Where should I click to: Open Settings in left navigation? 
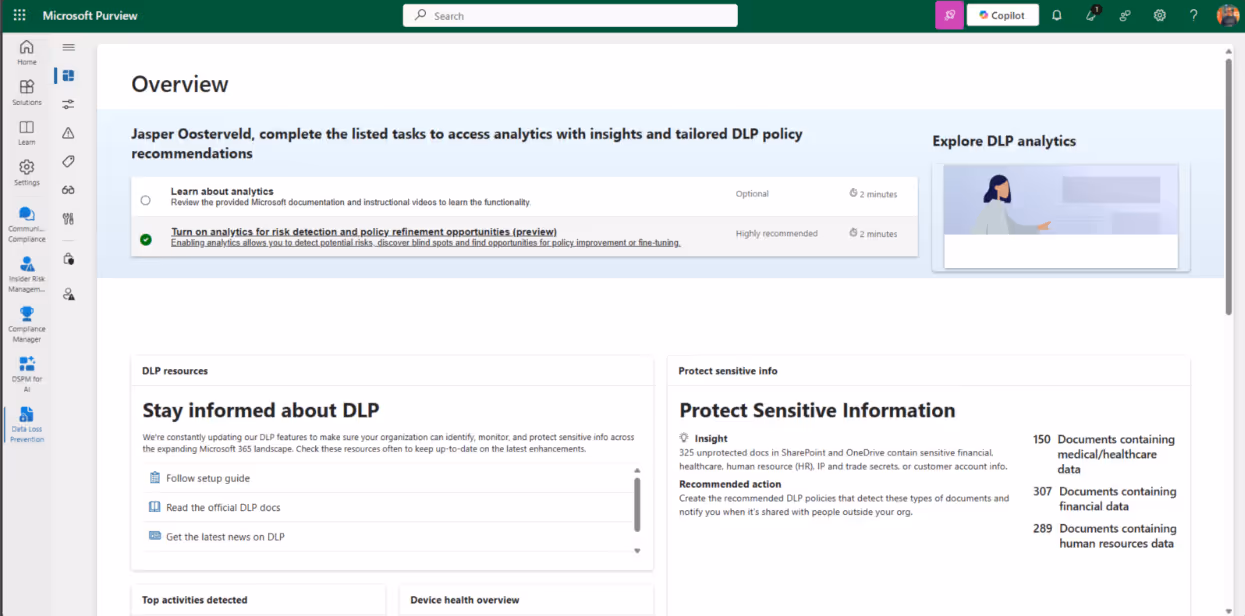click(27, 172)
